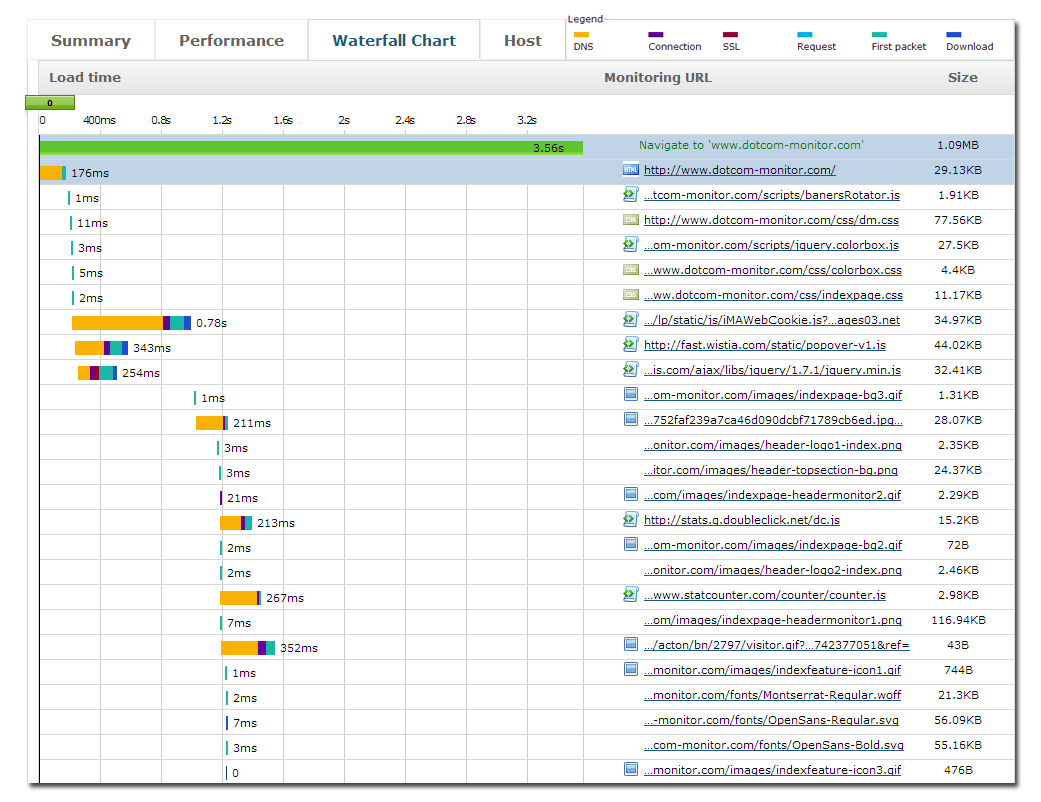Image resolution: width=1041 pixels, height=802 pixels.
Task: Open the iMAWebCookie.js link
Action: (771, 320)
